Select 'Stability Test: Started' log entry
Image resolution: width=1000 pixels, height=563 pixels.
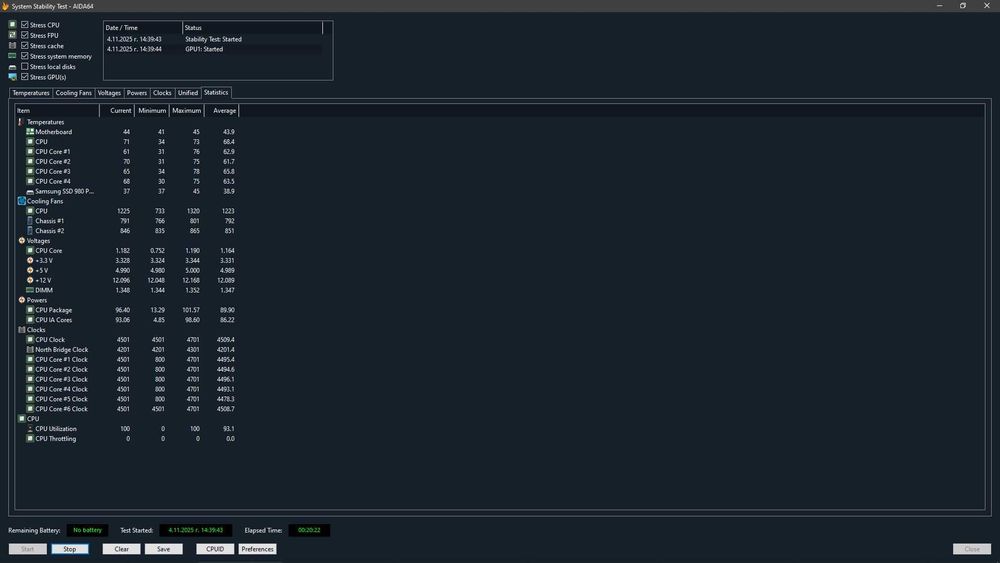click(x=214, y=39)
